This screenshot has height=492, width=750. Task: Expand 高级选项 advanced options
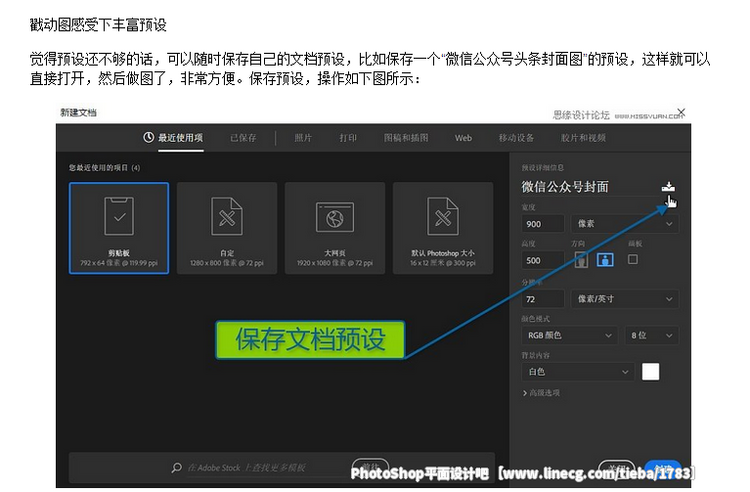(541, 393)
